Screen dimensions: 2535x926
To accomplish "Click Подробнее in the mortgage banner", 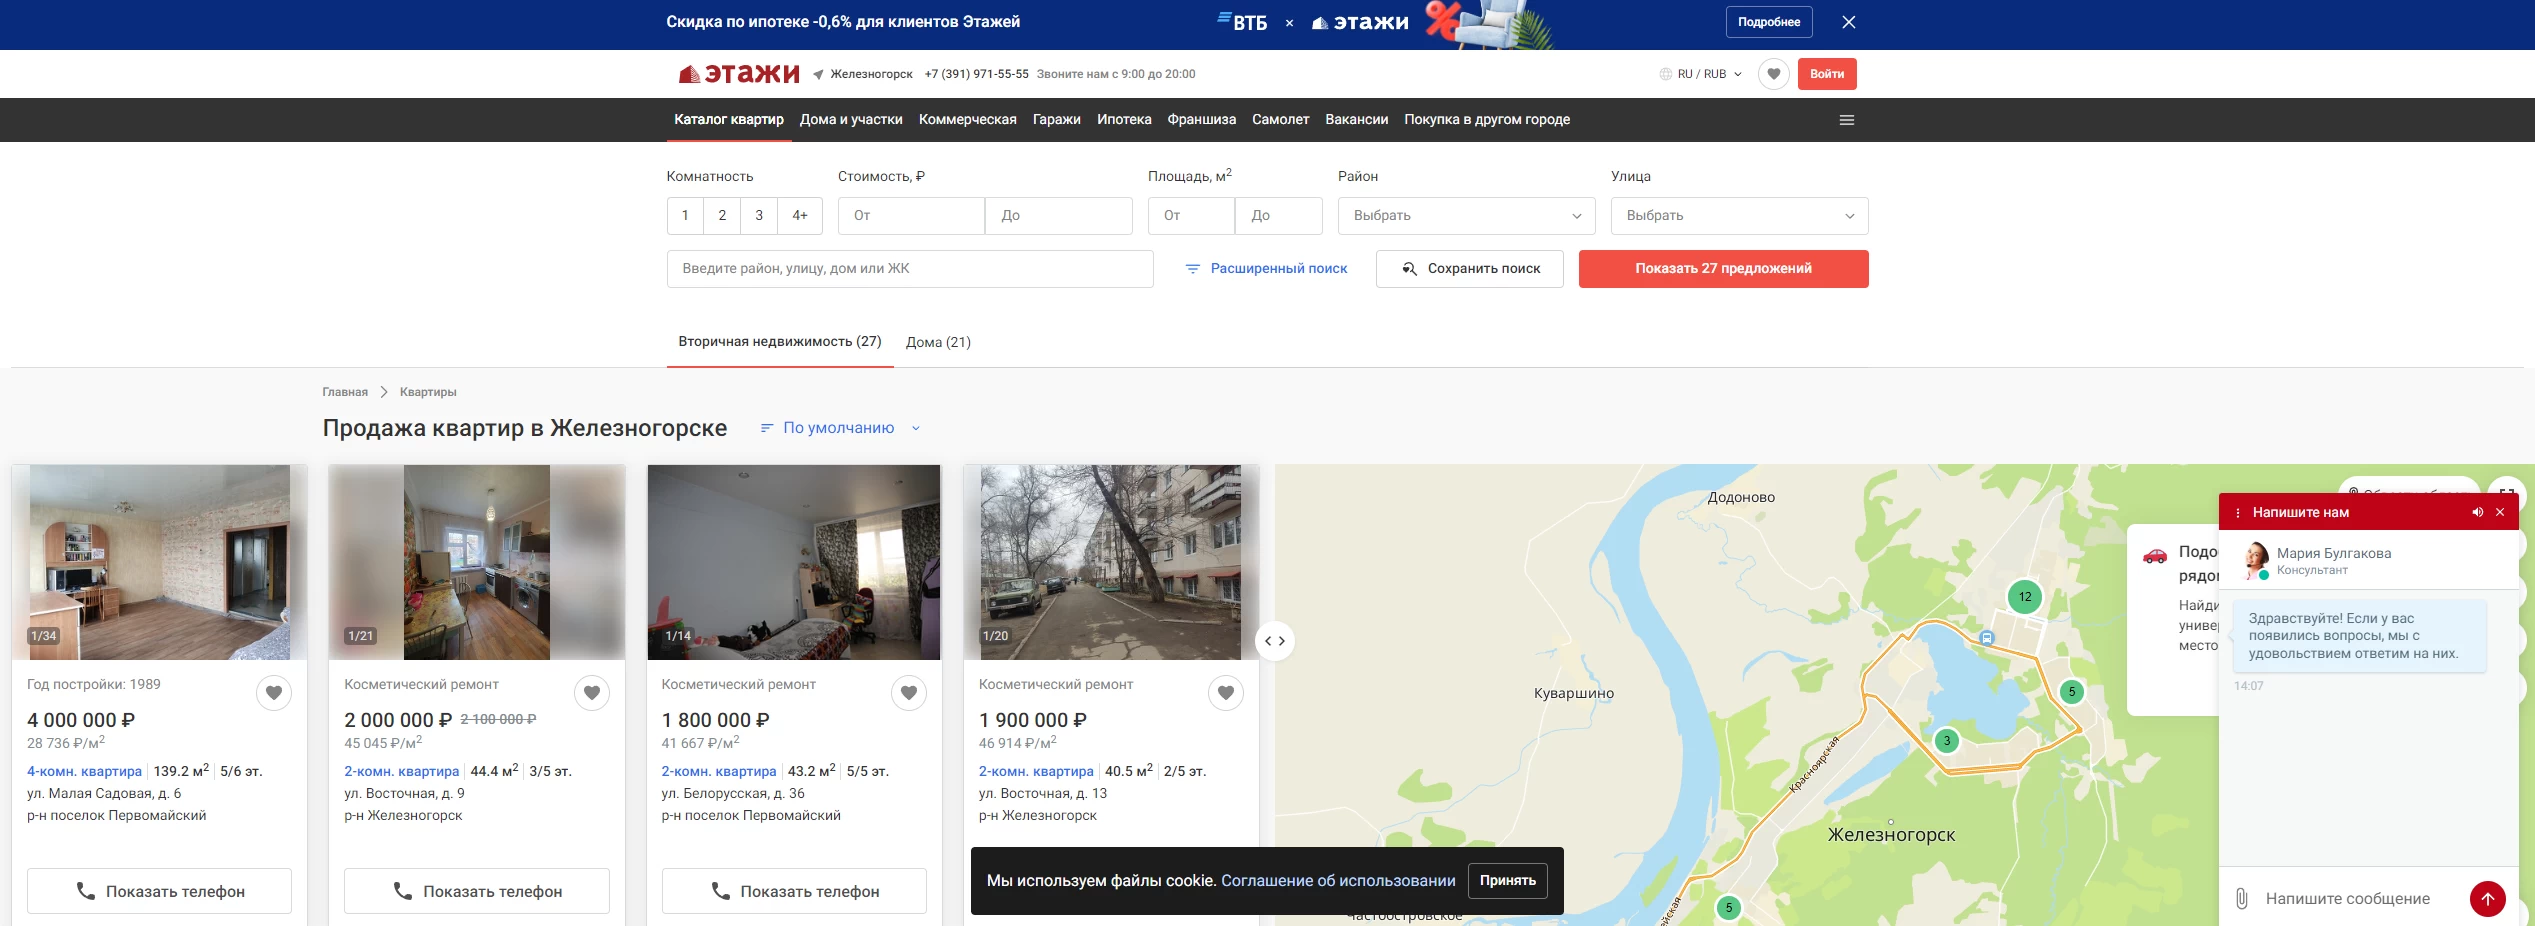I will tap(1769, 22).
